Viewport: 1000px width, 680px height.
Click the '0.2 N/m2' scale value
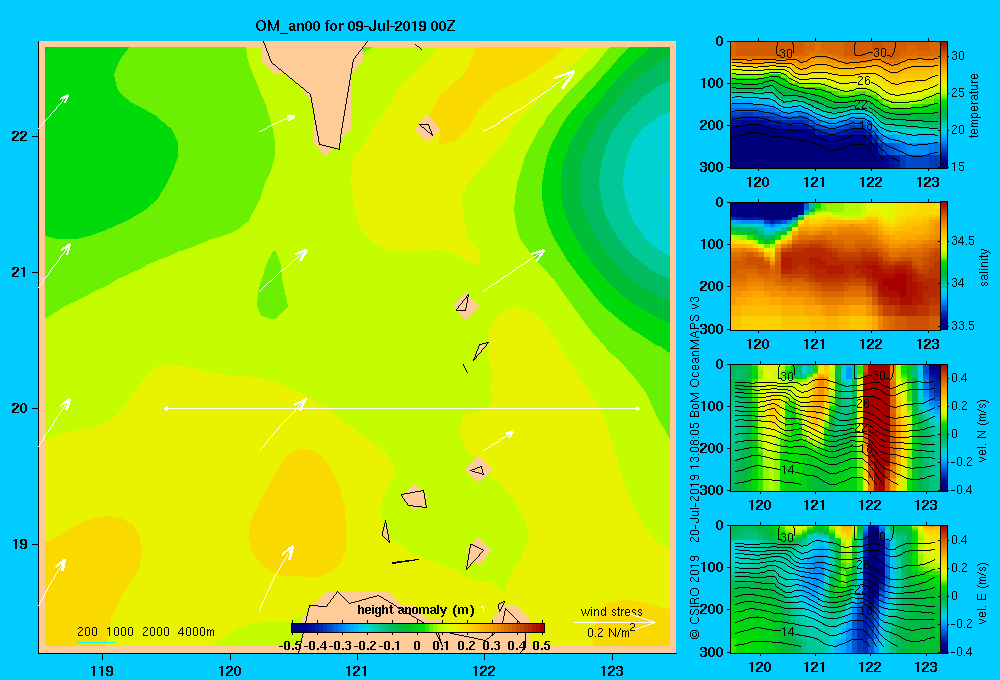click(611, 632)
